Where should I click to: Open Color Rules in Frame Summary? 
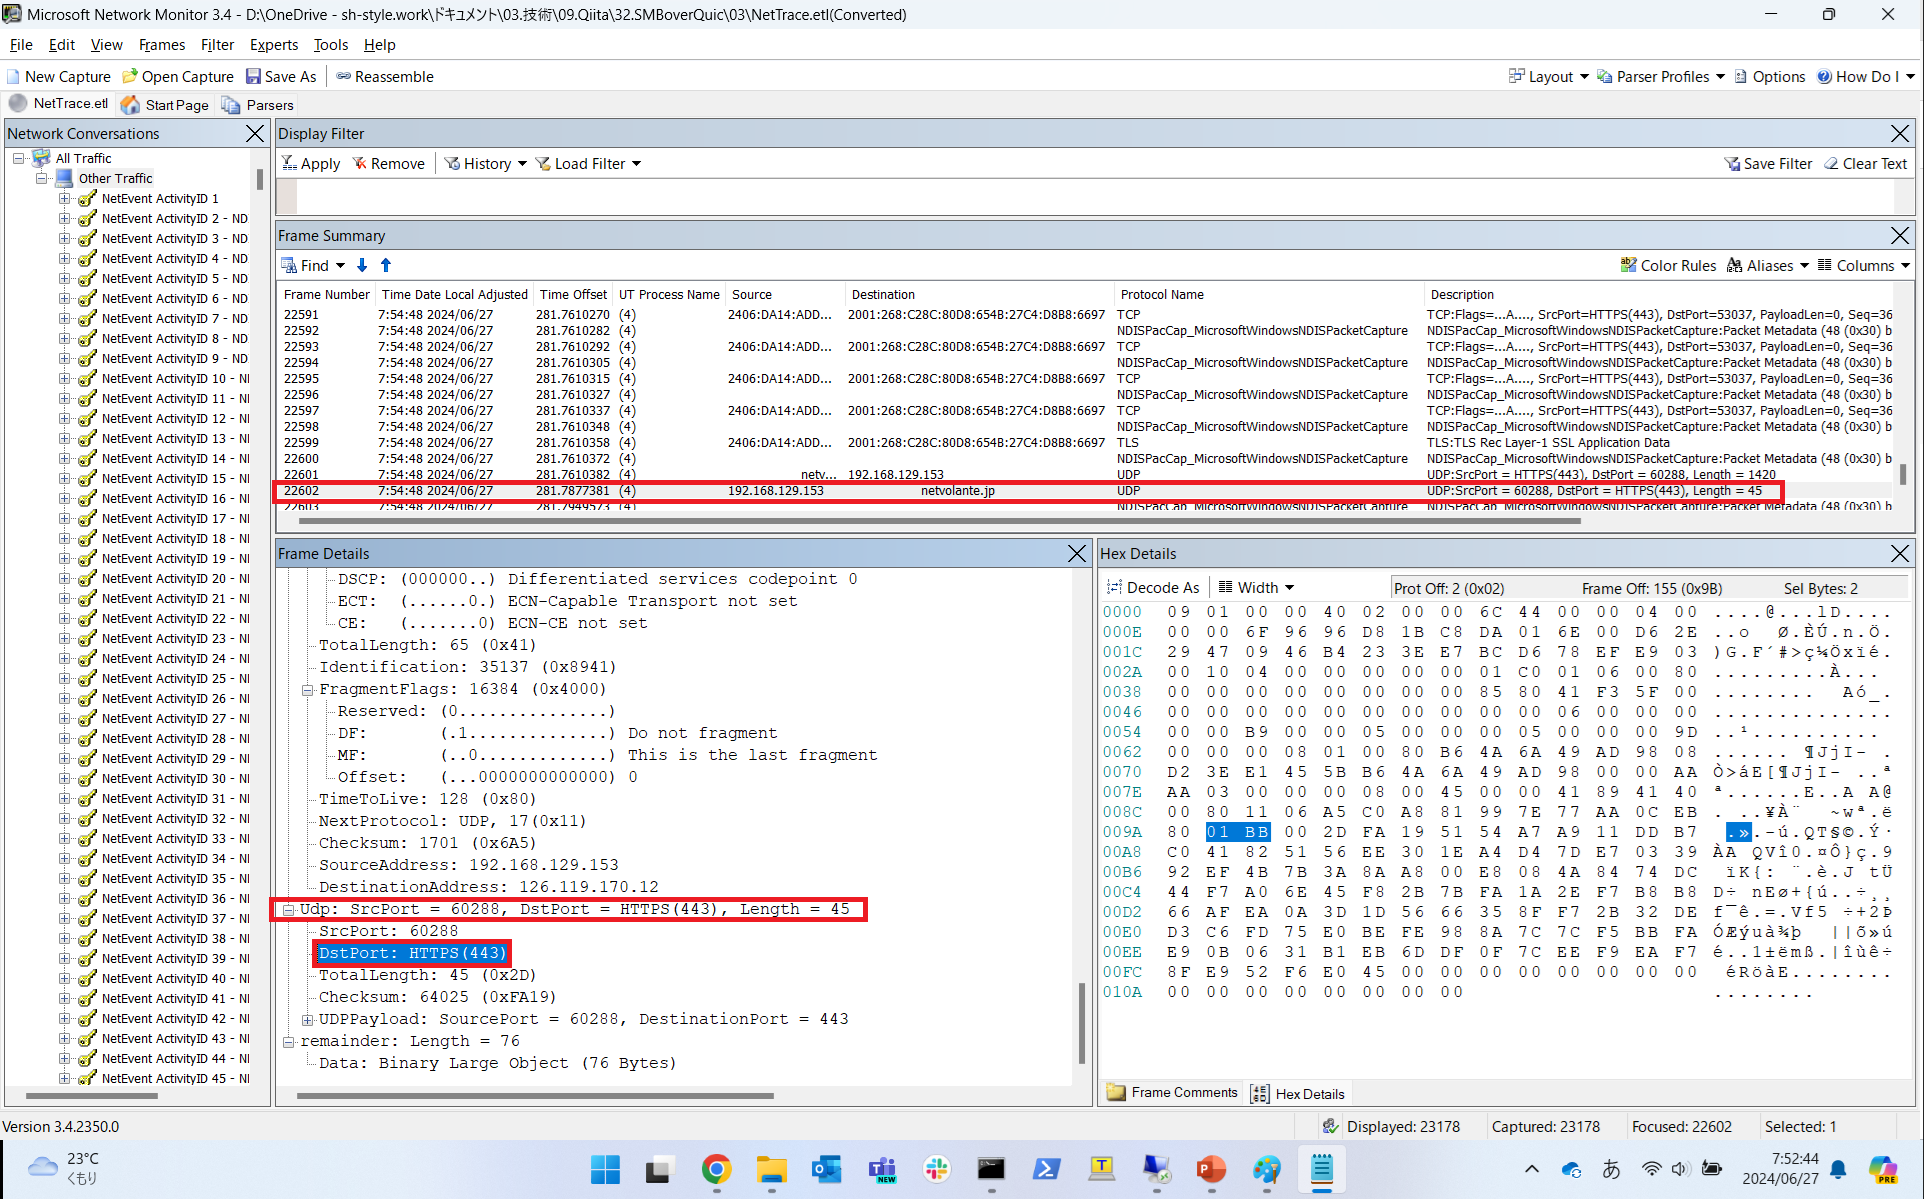(1668, 266)
